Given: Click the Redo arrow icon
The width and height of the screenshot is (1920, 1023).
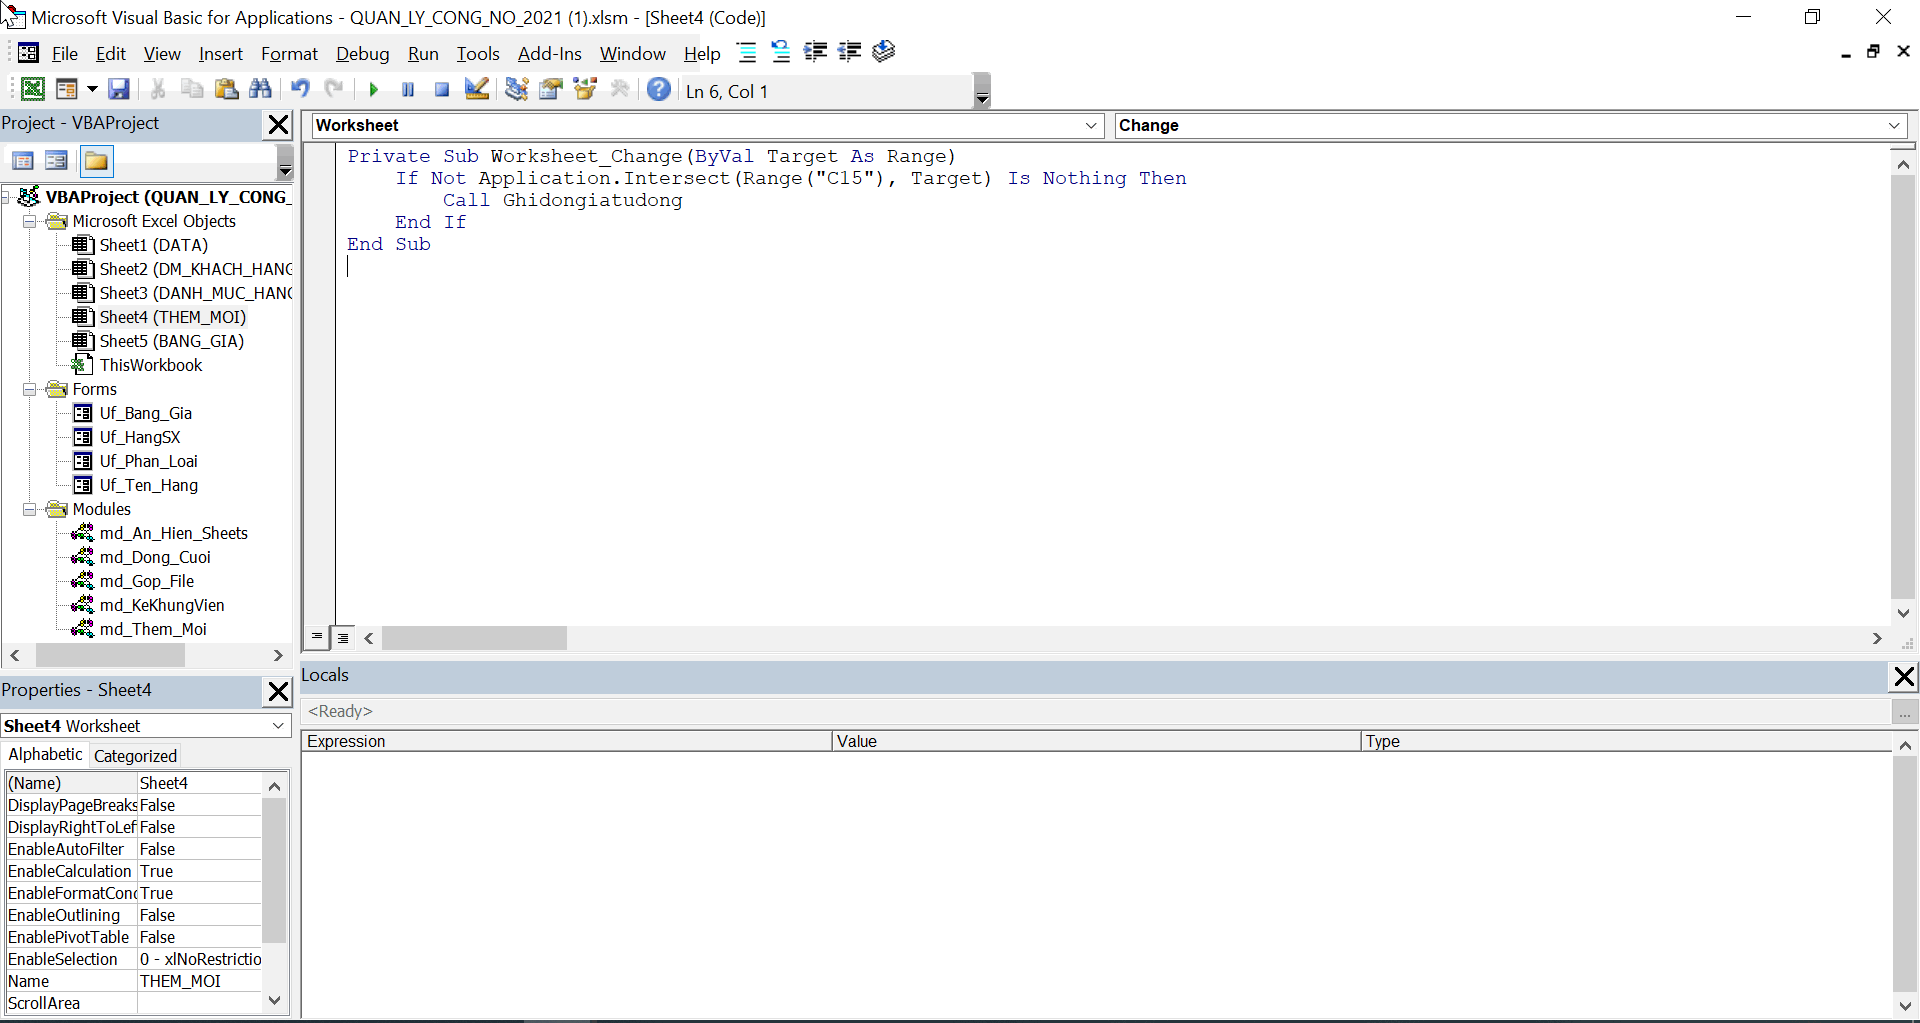Looking at the screenshot, I should click(x=334, y=90).
